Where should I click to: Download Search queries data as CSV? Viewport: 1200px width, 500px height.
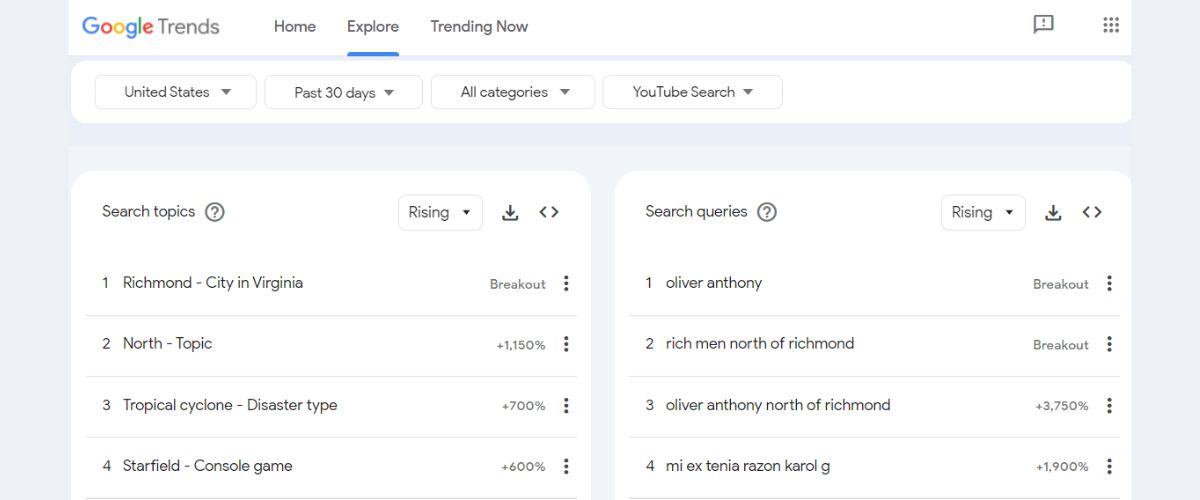[x=1053, y=212]
